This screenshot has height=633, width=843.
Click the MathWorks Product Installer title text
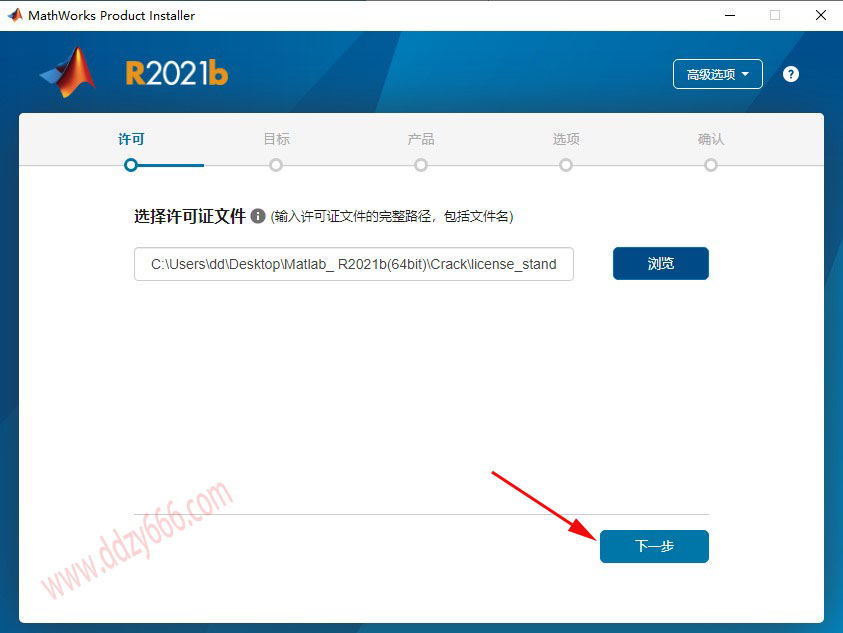[x=111, y=16]
